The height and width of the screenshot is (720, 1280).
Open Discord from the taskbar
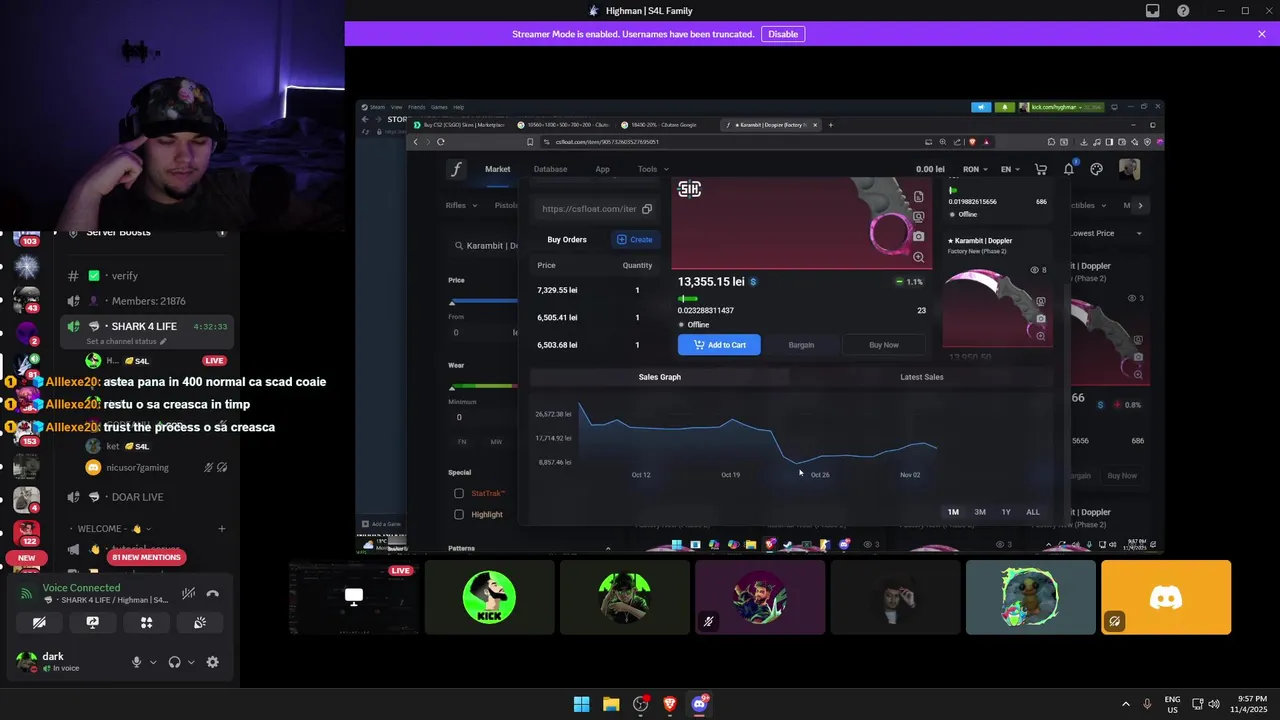[699, 704]
